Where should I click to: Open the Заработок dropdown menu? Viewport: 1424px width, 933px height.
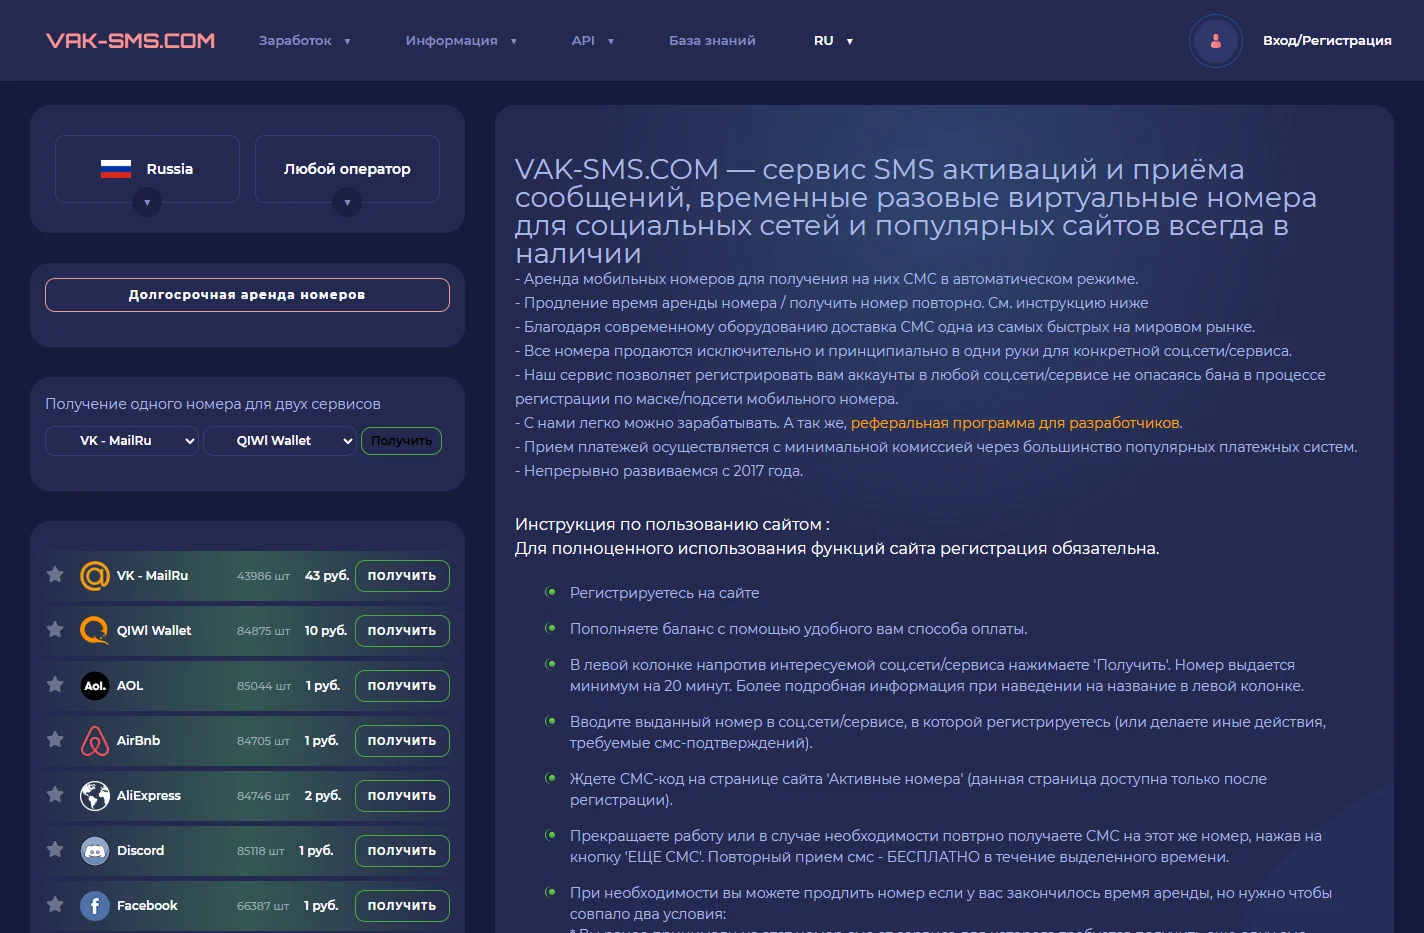pos(305,41)
